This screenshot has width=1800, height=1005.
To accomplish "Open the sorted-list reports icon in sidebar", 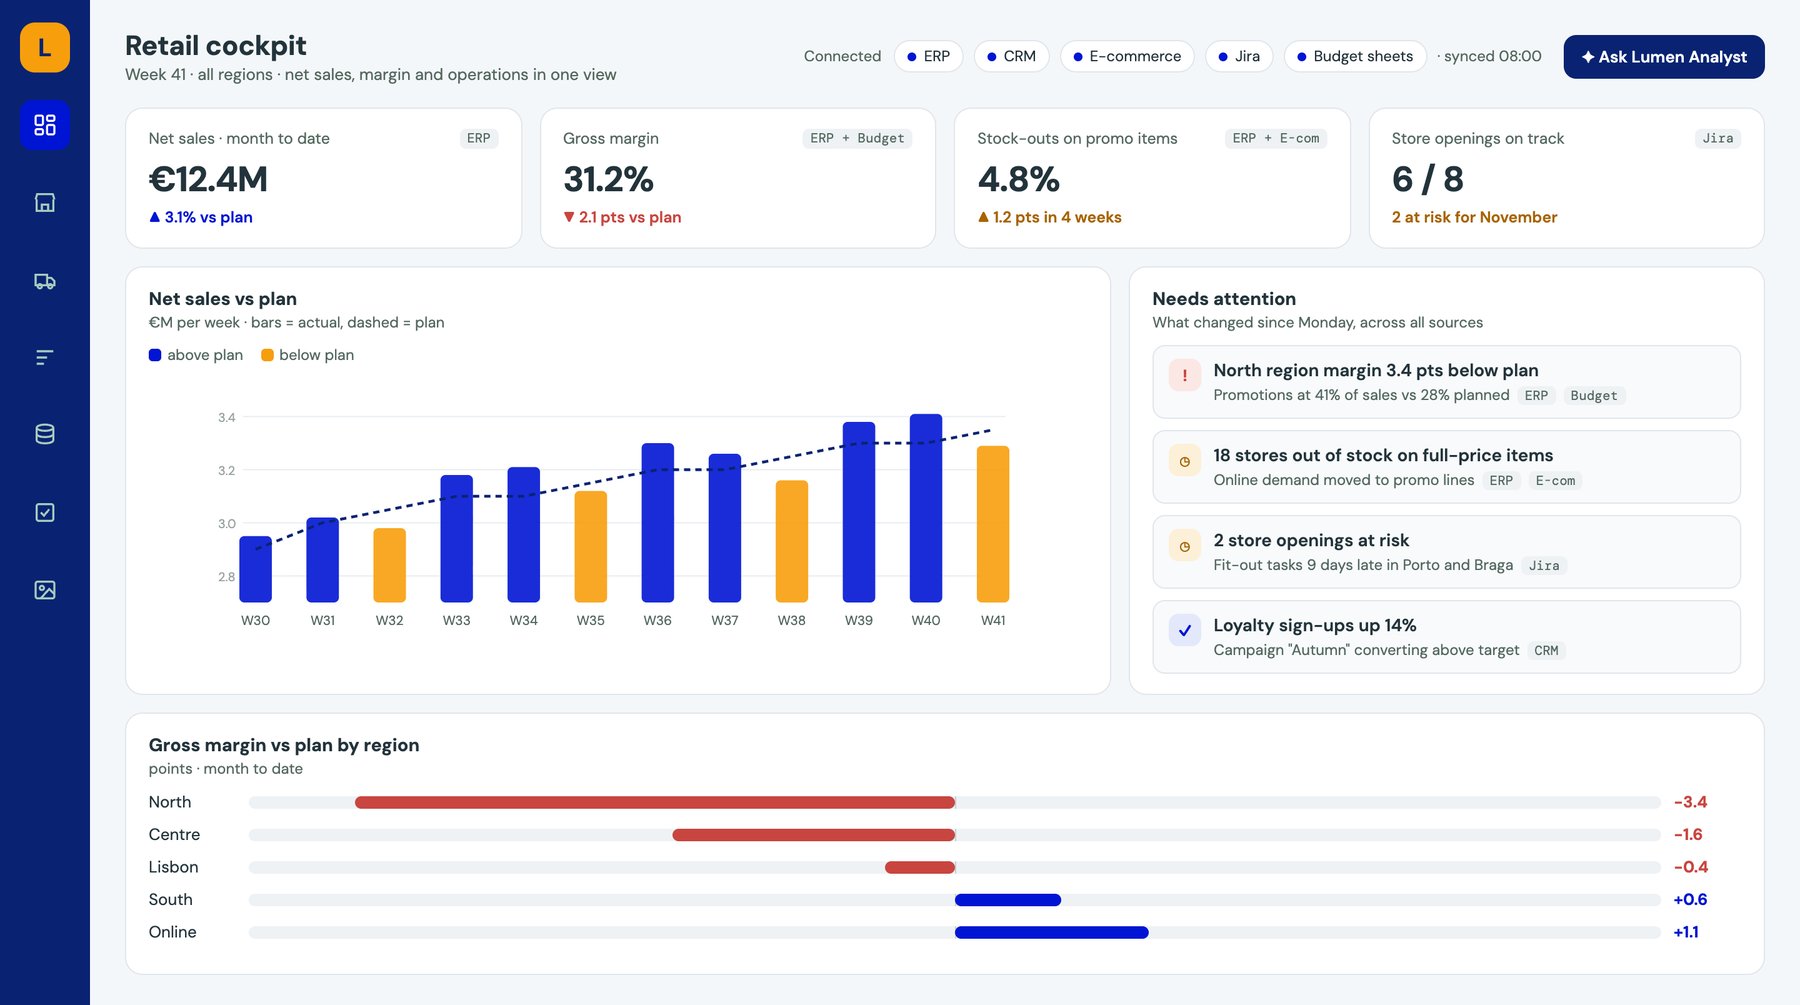I will click(x=45, y=357).
